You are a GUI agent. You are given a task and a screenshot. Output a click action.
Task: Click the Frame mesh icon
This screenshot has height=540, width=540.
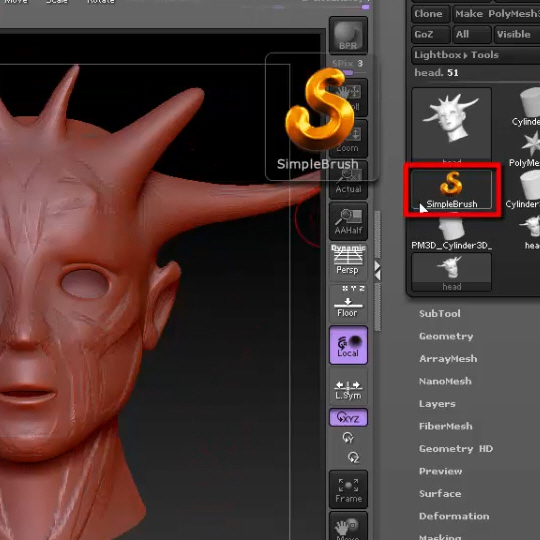tap(348, 489)
